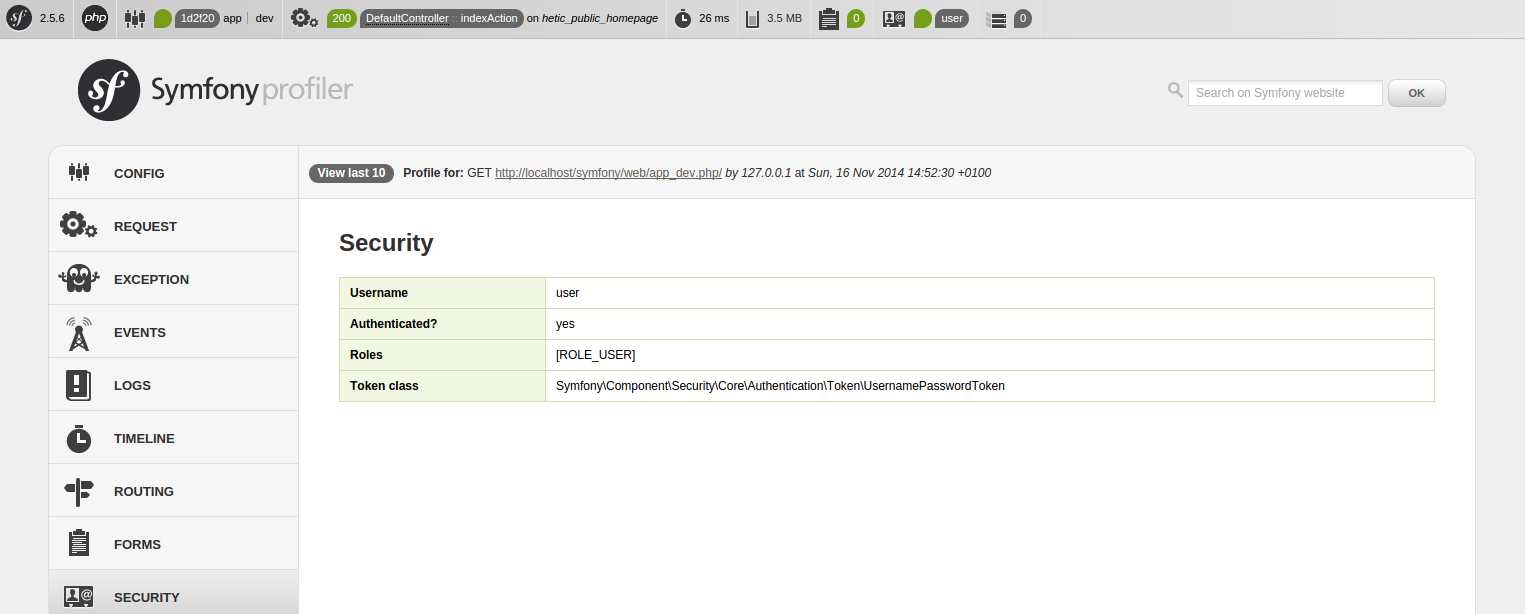Click the PHP icon in the debug toolbar

(x=95, y=18)
